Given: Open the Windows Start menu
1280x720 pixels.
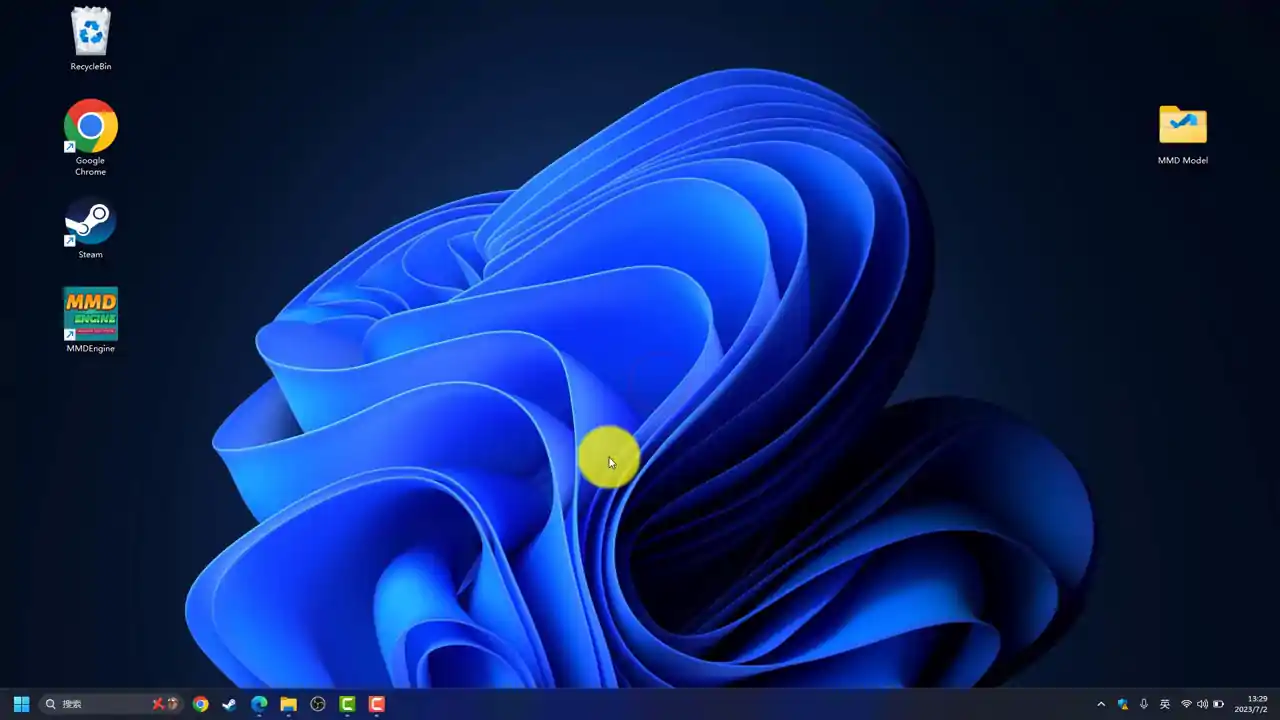Looking at the screenshot, I should click(x=21, y=704).
